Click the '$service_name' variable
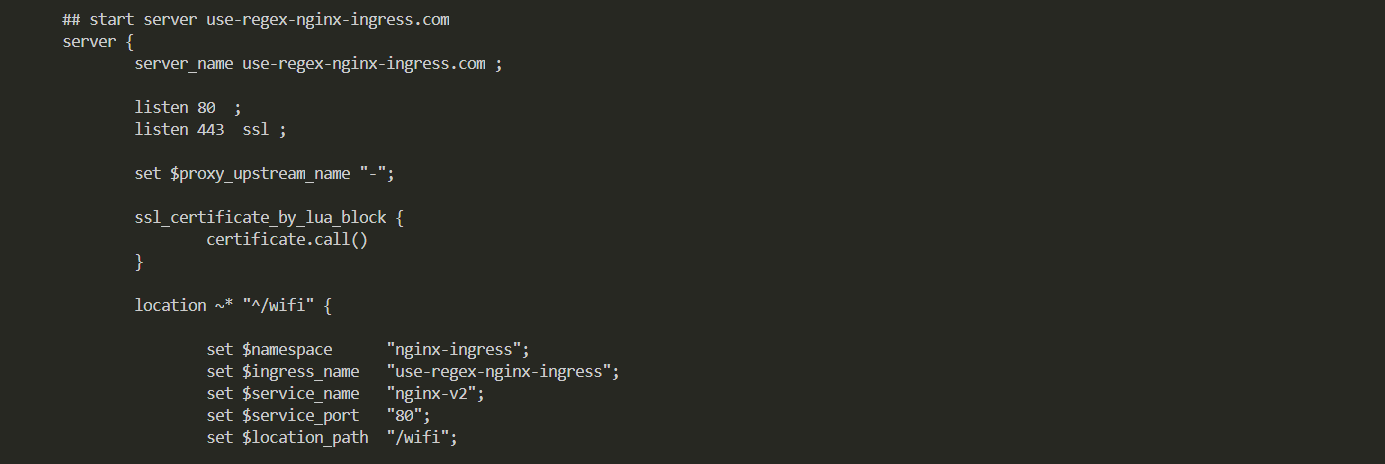 [x=300, y=393]
